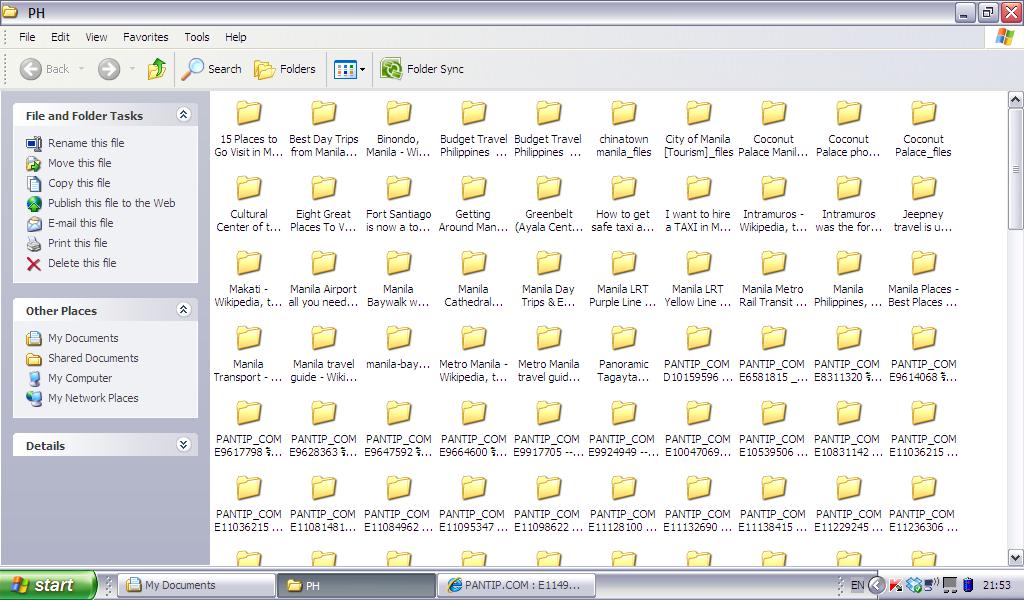The height and width of the screenshot is (600, 1024).
Task: Select the 'Manila LRT Purple Line' folder
Action: coord(624,279)
